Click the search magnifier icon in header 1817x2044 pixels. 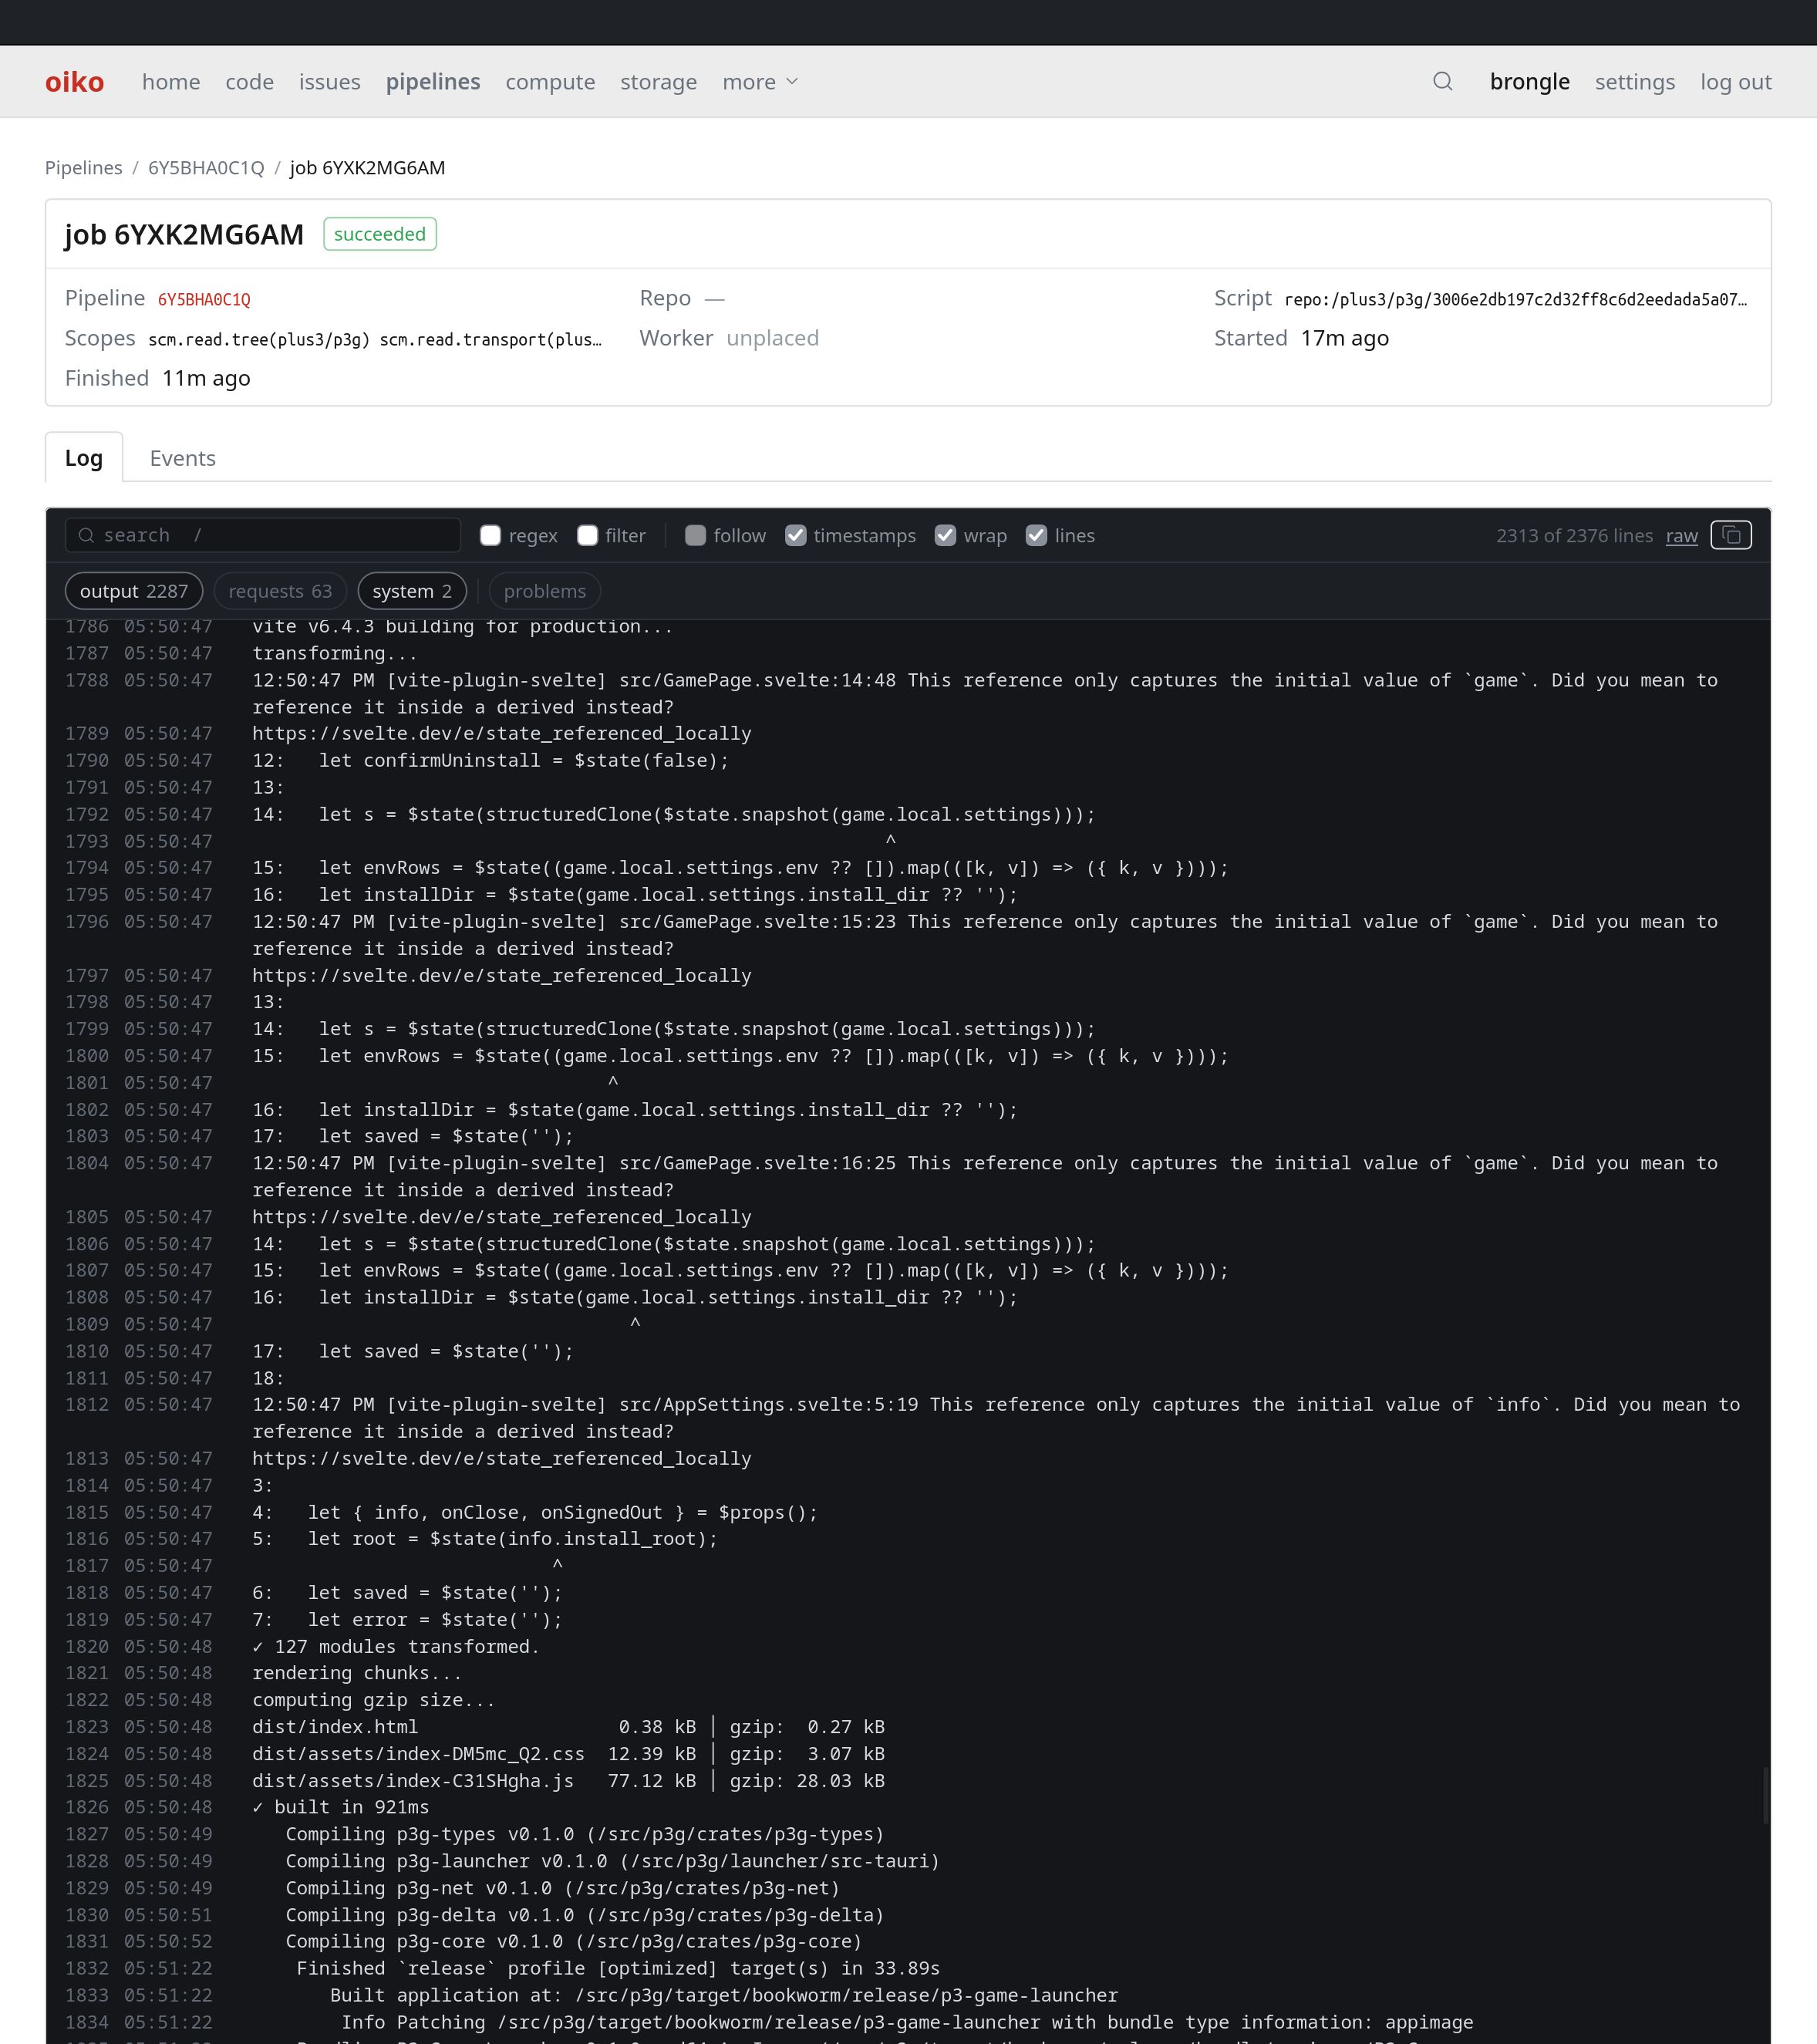[1442, 81]
